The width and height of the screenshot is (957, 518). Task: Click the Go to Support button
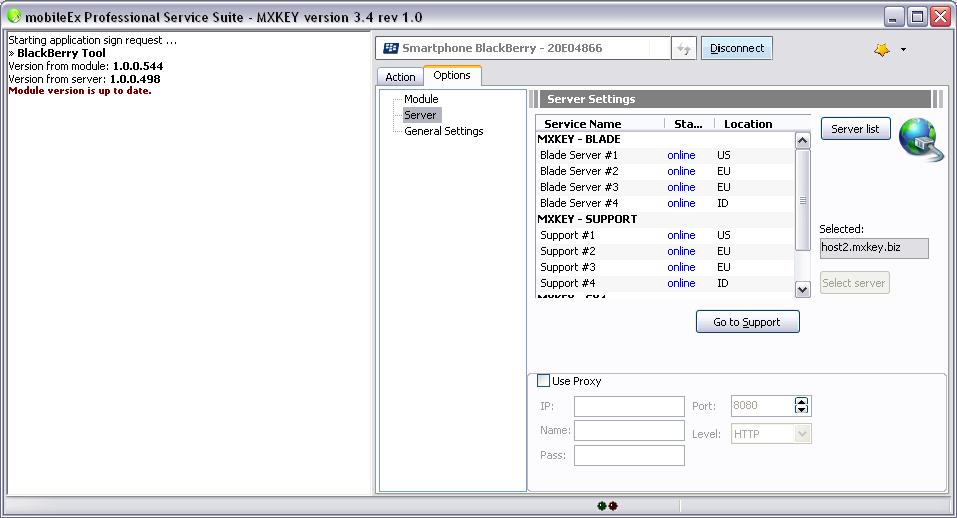click(x=747, y=322)
